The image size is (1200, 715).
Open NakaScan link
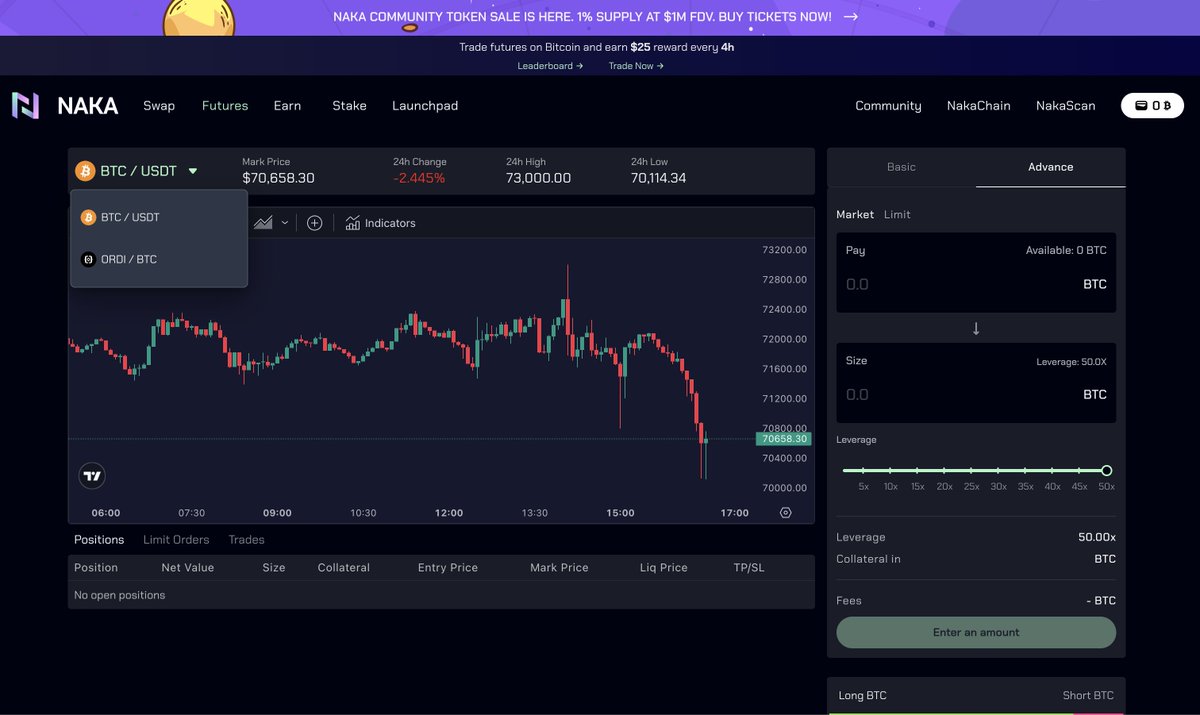tap(1066, 105)
